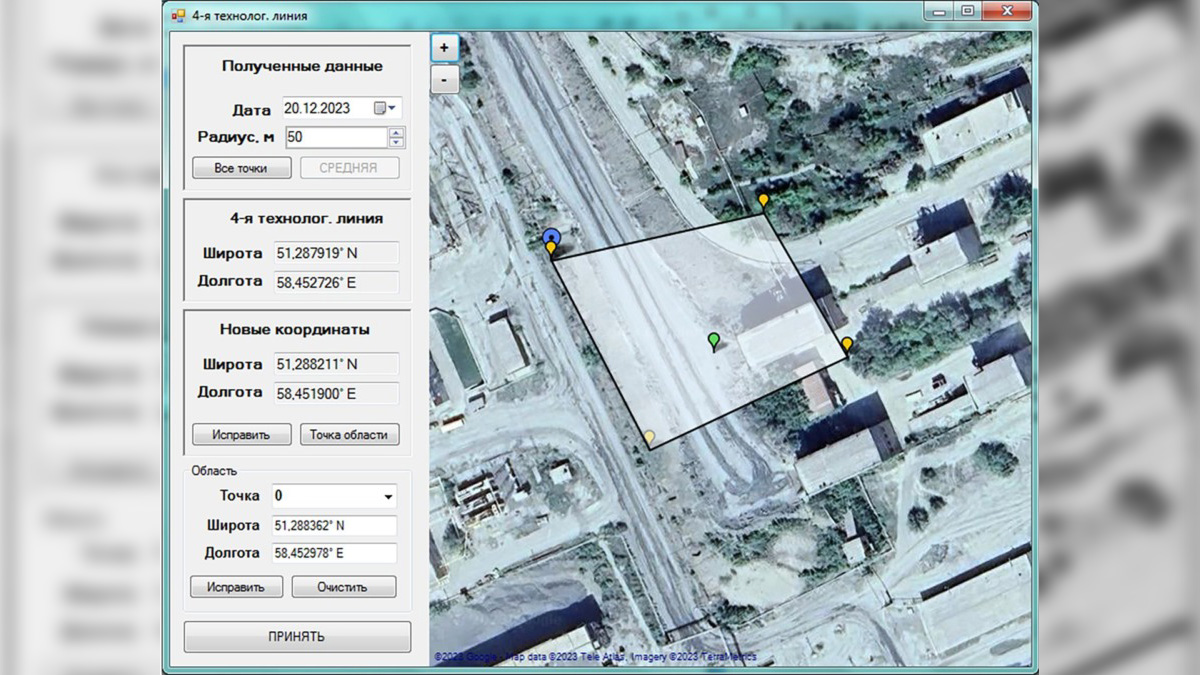Click the Широта field in Область section

(x=334, y=526)
